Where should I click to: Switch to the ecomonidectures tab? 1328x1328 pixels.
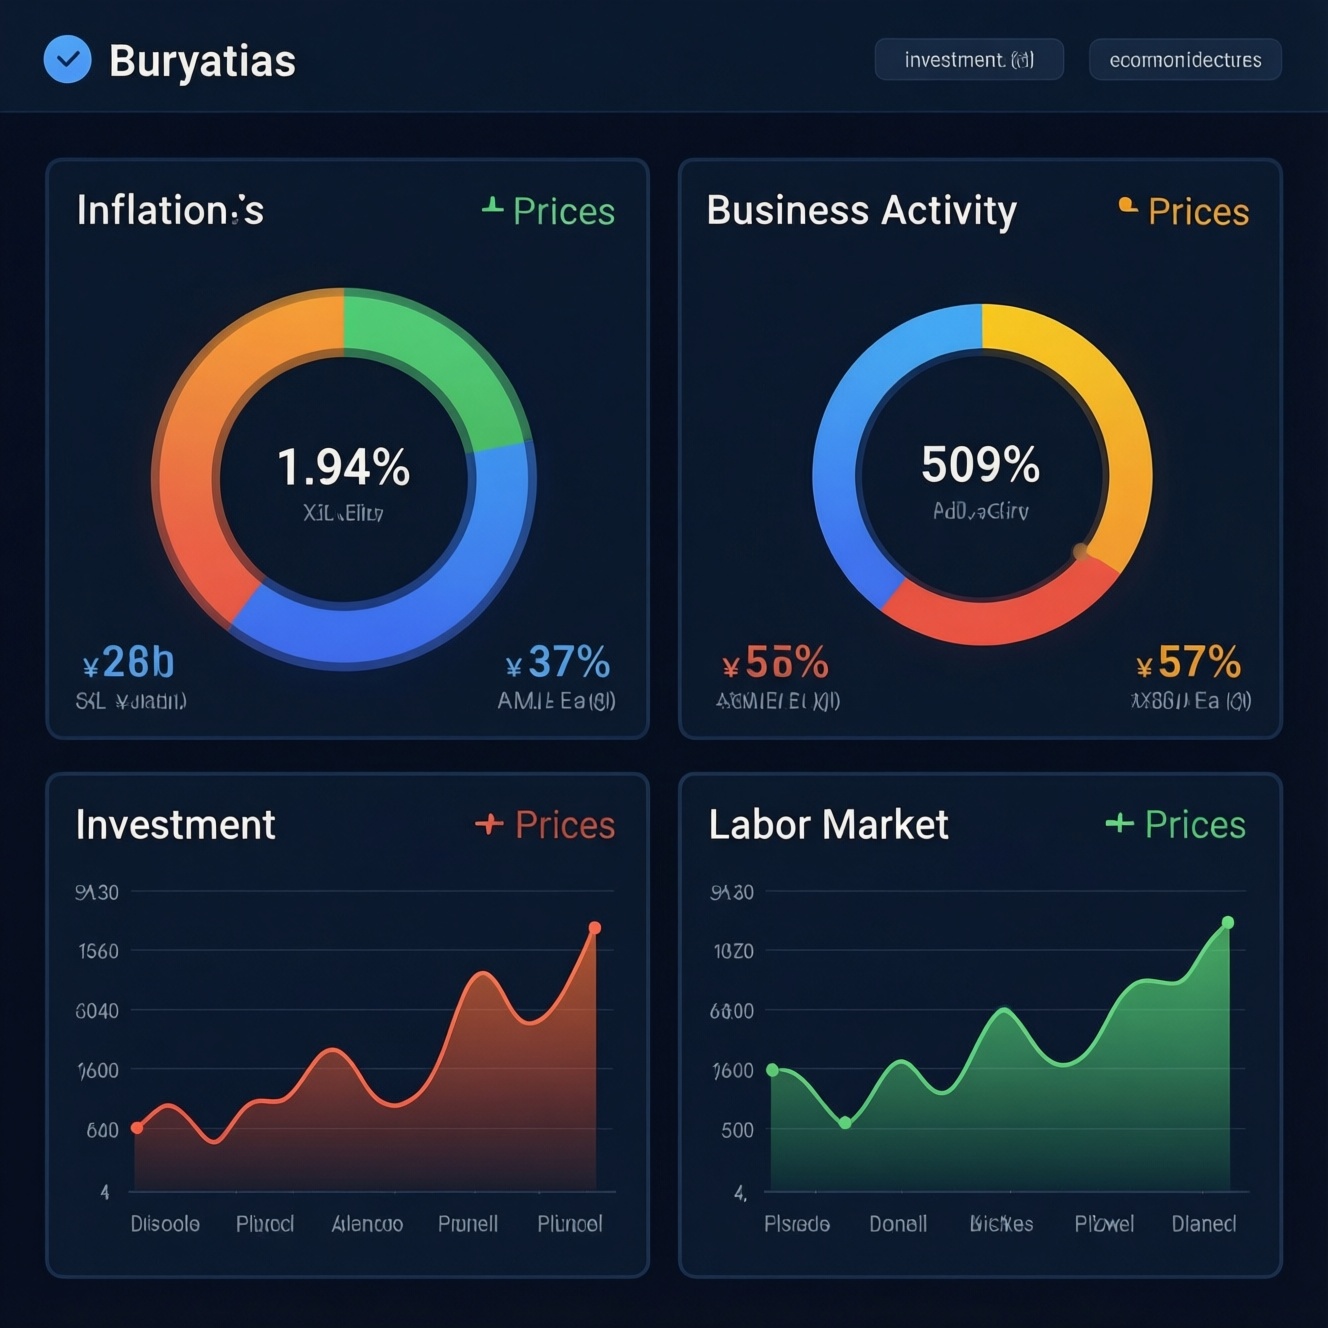point(1185,60)
